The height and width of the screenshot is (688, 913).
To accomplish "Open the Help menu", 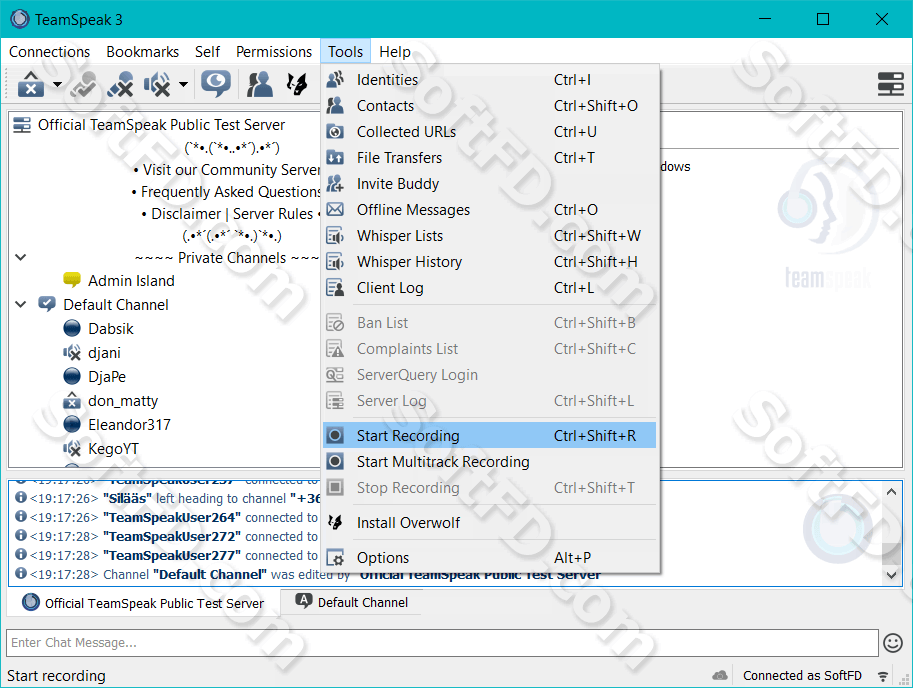I will click(395, 52).
